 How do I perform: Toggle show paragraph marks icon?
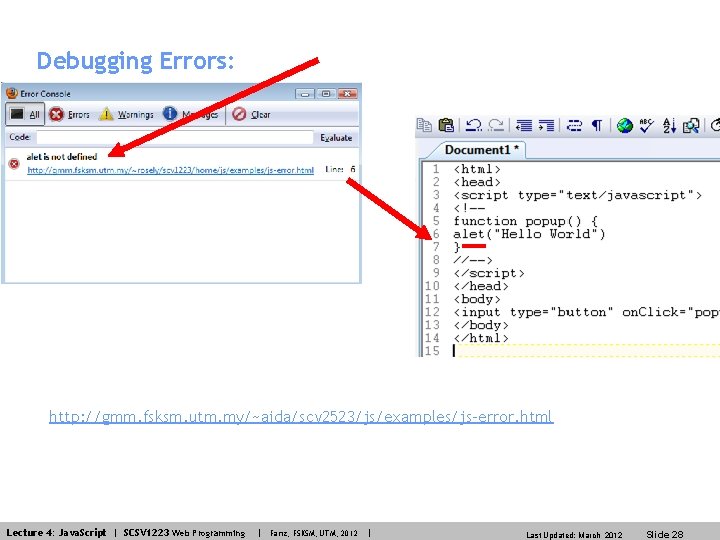(x=597, y=125)
